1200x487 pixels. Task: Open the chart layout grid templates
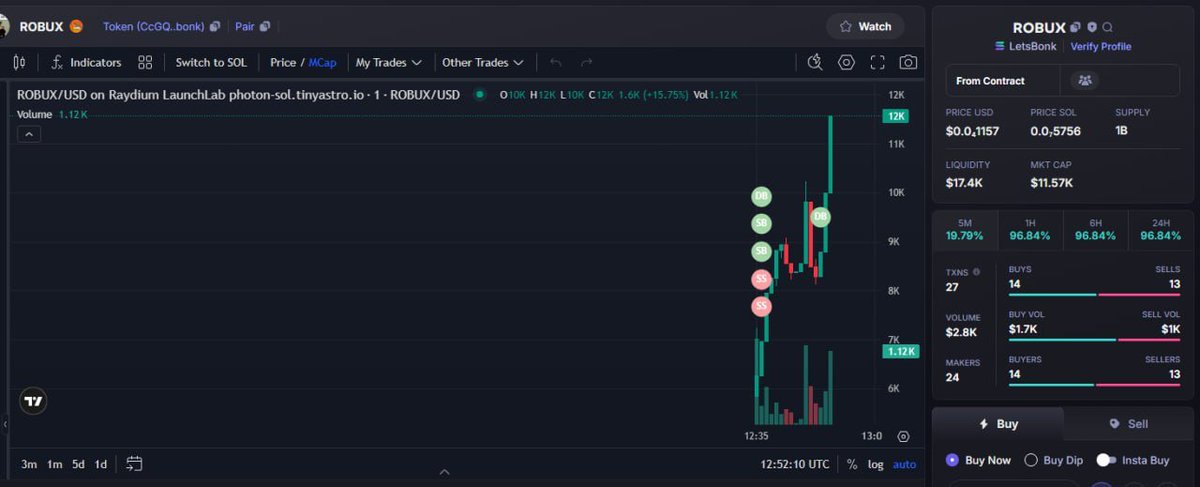click(x=146, y=62)
